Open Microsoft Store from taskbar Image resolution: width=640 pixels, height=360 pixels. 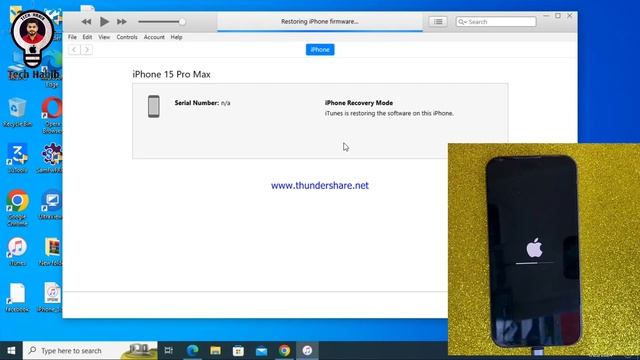tap(238, 351)
